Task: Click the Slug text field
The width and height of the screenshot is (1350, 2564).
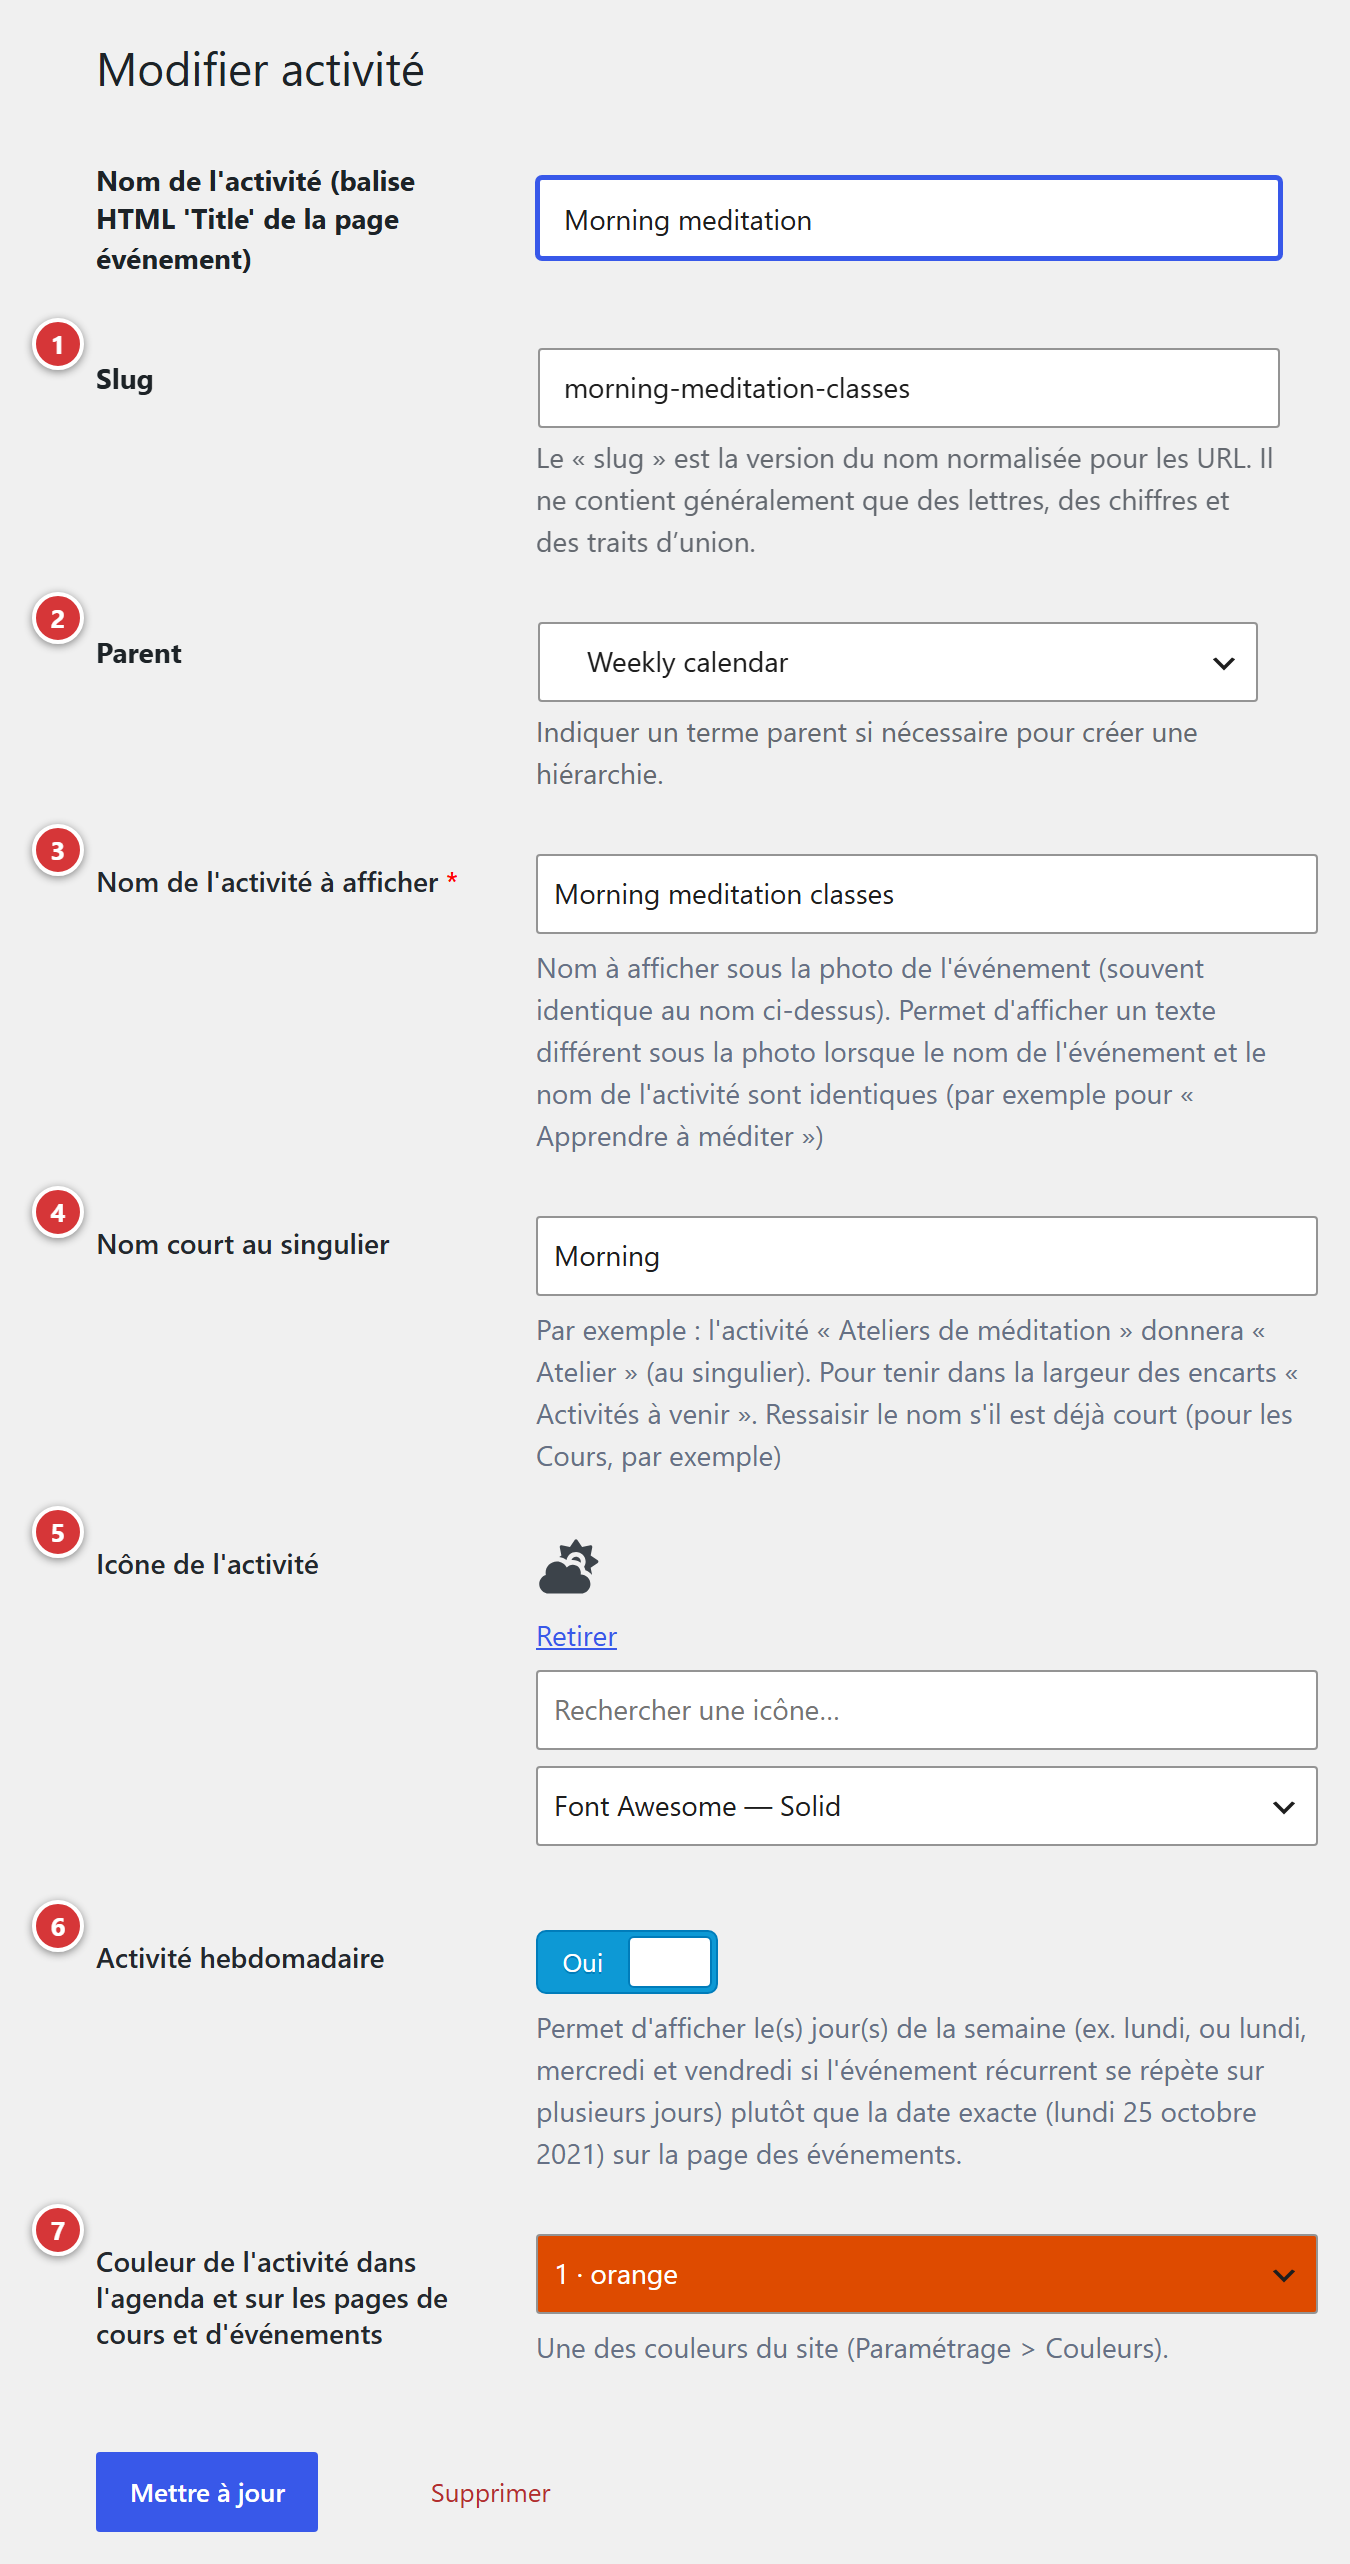Action: point(908,388)
